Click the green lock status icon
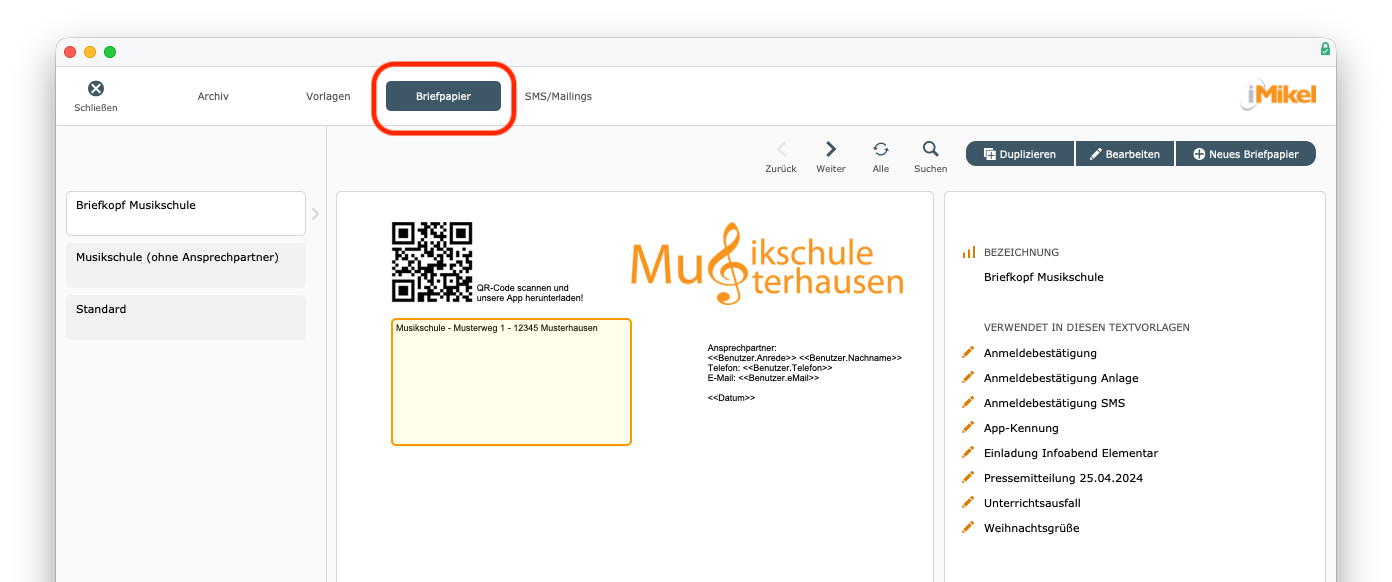The width and height of the screenshot is (1392, 582). 1325,49
